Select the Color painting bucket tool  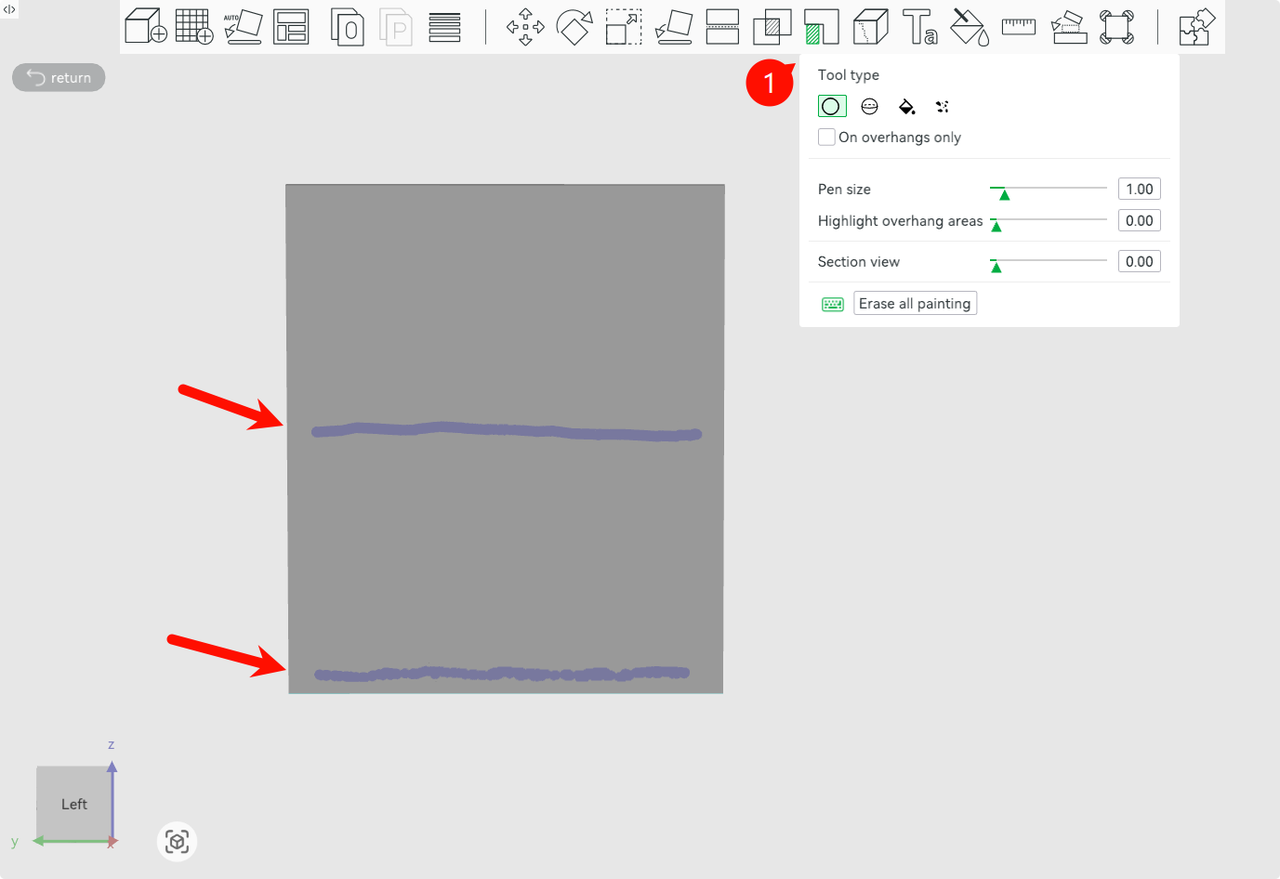coord(968,27)
